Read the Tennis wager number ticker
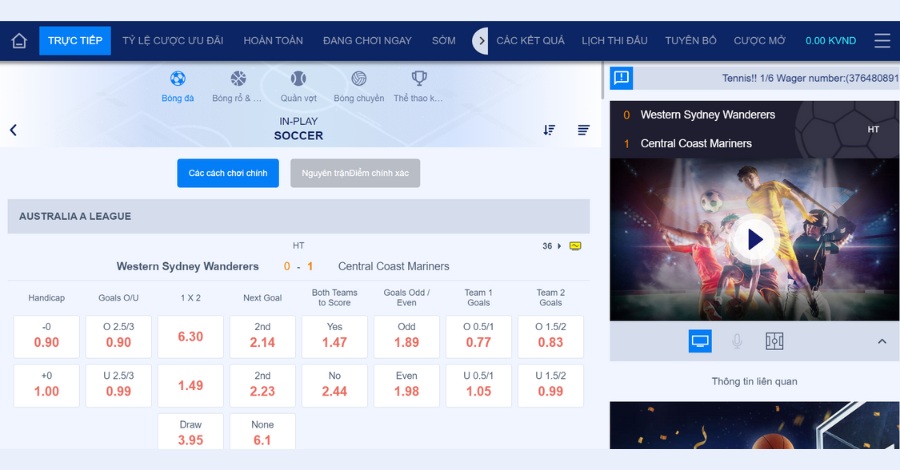Viewport: 900px width, 470px height. pos(810,78)
